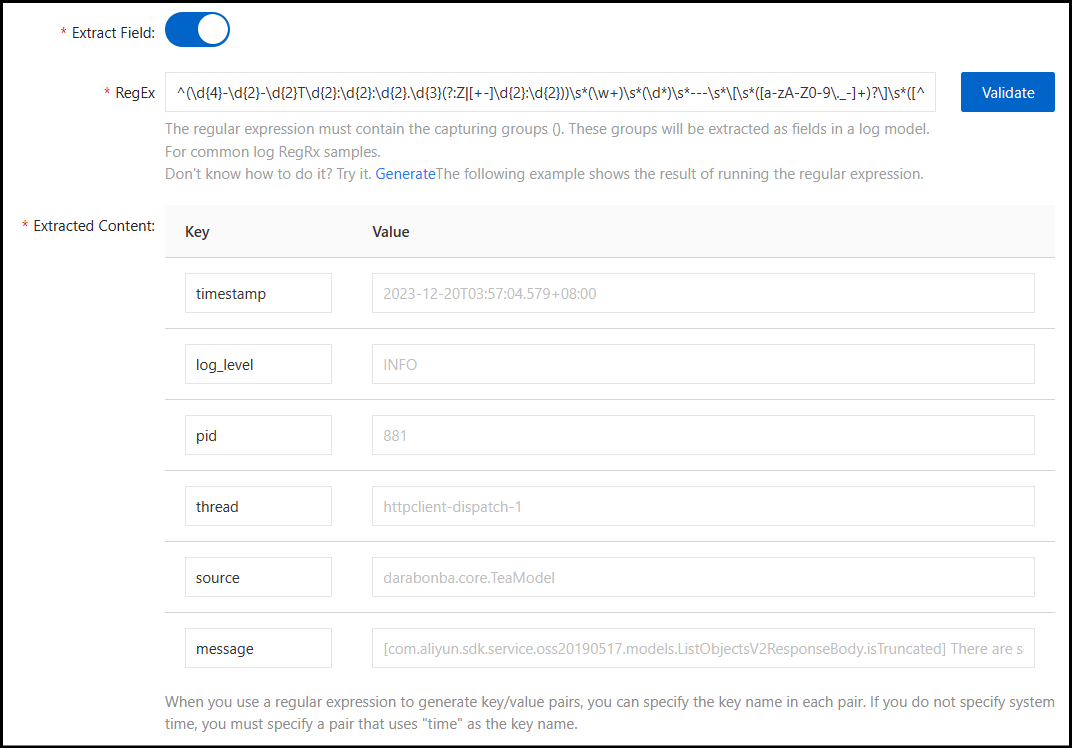Click the httpclient-dispatch-1 value field
The image size is (1072, 748).
[x=703, y=507]
